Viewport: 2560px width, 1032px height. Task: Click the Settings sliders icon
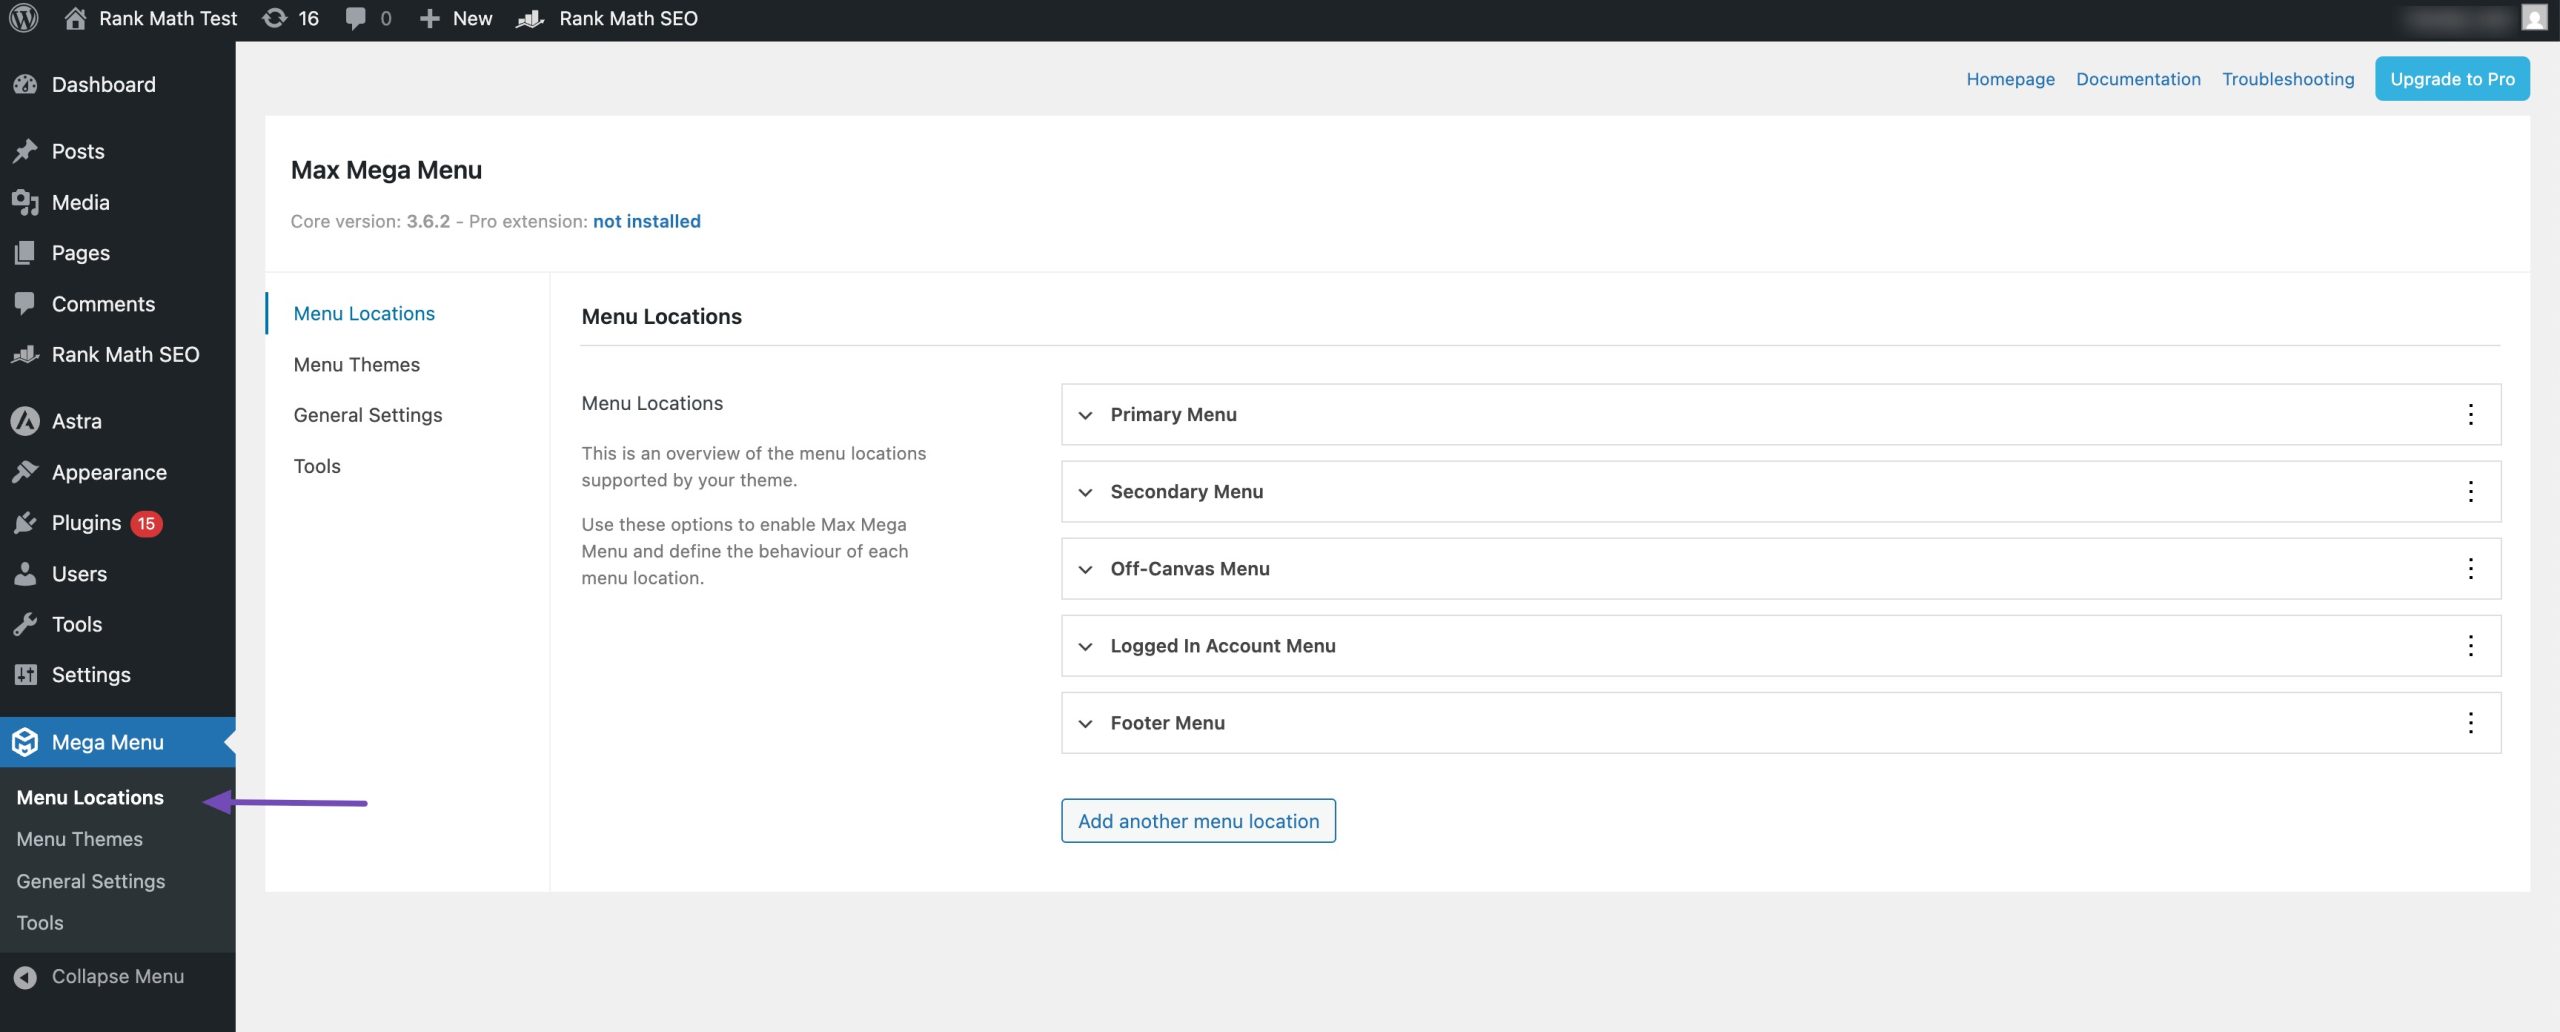tap(25, 675)
